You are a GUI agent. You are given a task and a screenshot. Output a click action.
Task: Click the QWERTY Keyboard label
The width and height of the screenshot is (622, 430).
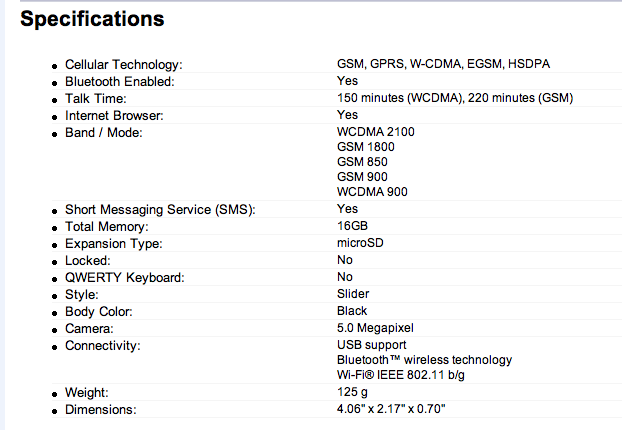click(125, 278)
